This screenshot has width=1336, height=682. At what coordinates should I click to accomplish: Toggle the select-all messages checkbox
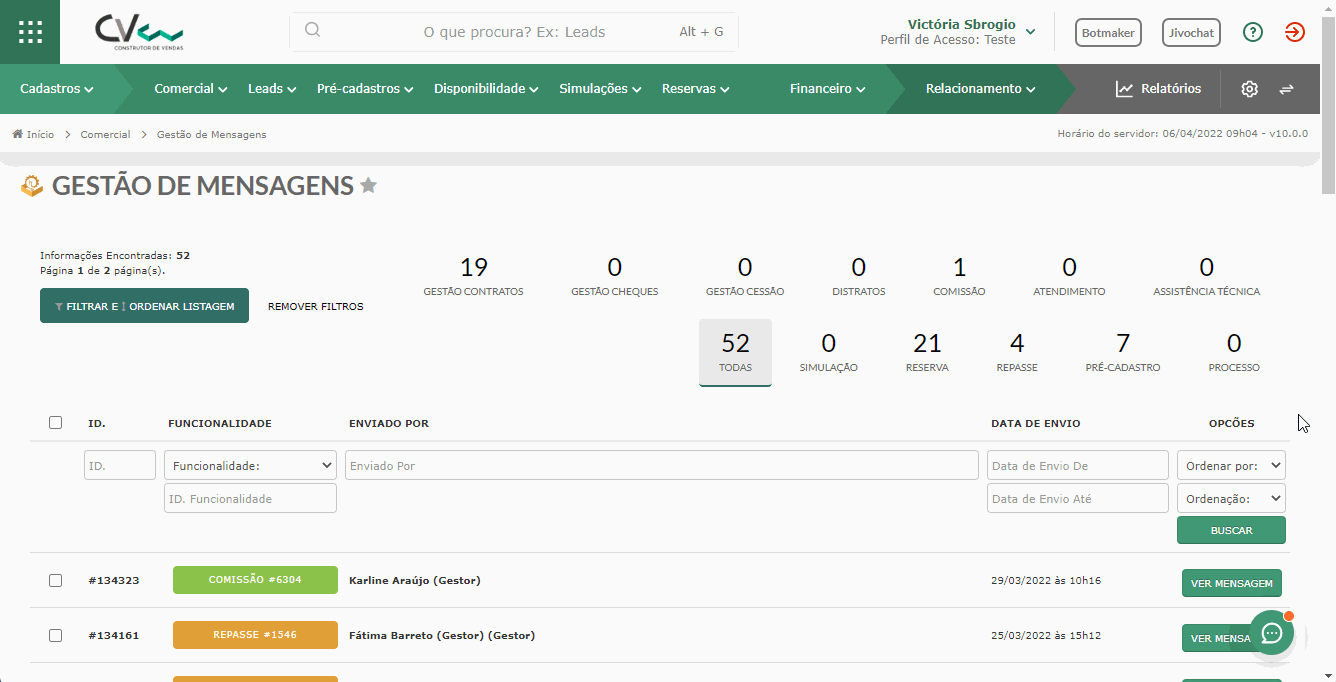click(x=56, y=423)
